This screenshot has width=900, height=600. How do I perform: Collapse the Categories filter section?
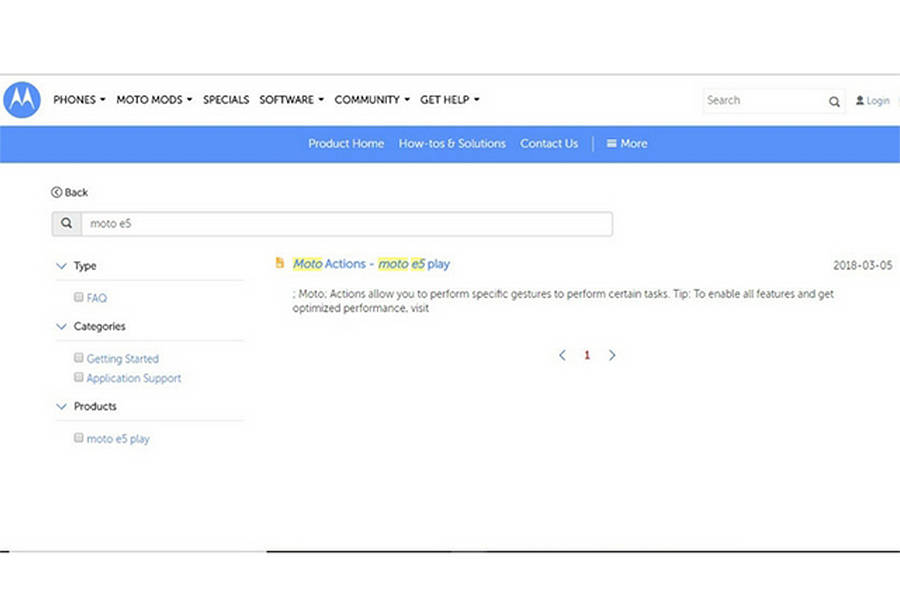(62, 326)
